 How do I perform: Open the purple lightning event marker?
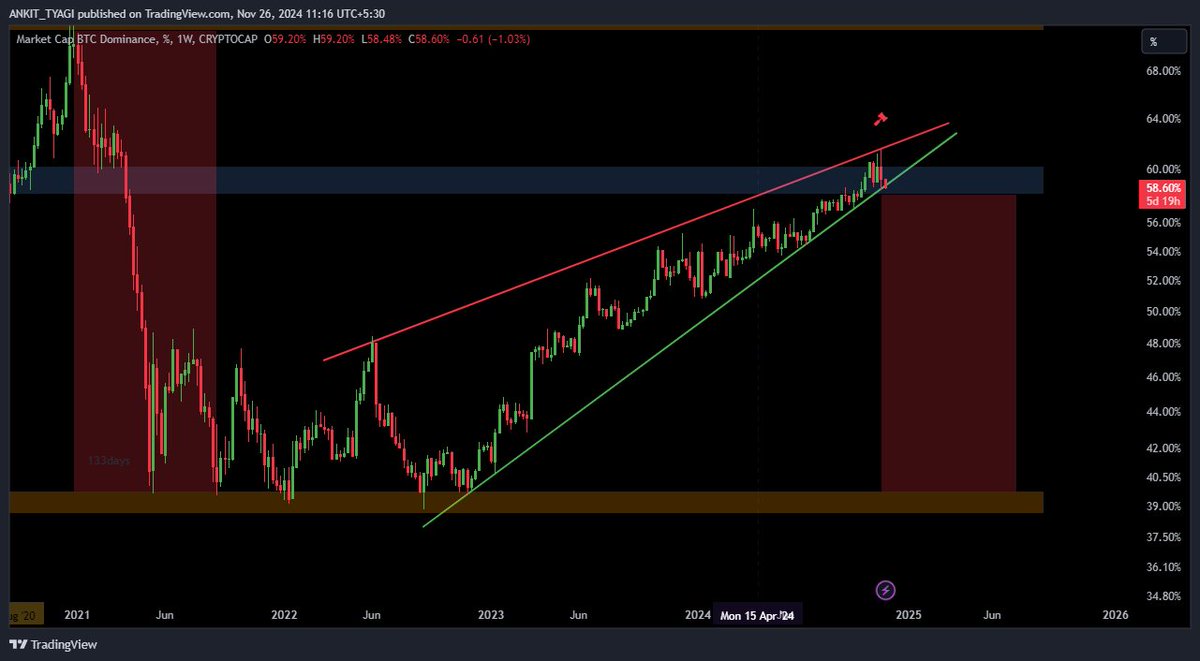885,590
